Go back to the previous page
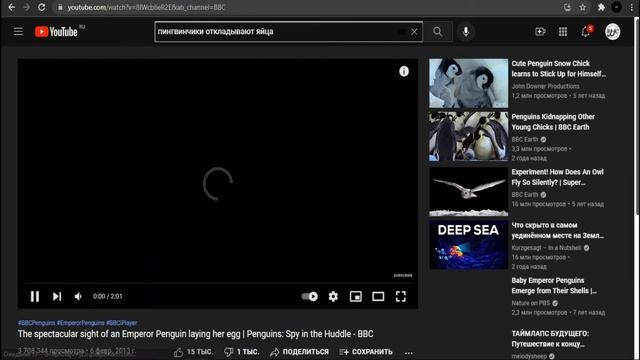This screenshot has height=360, width=640. pos(11,7)
